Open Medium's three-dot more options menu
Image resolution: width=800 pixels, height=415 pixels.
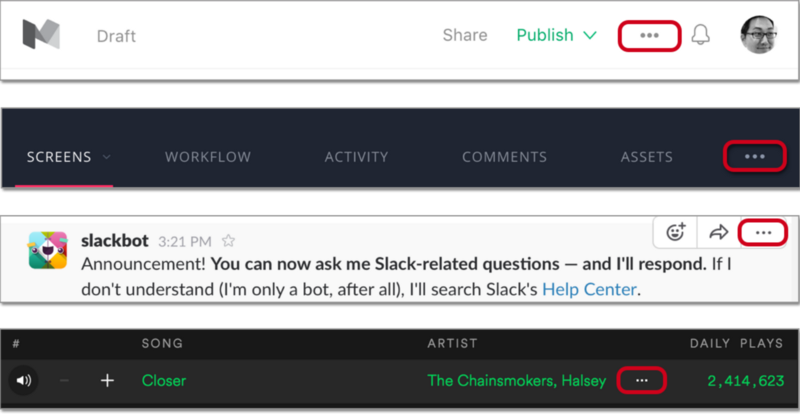pyautogui.click(x=650, y=35)
